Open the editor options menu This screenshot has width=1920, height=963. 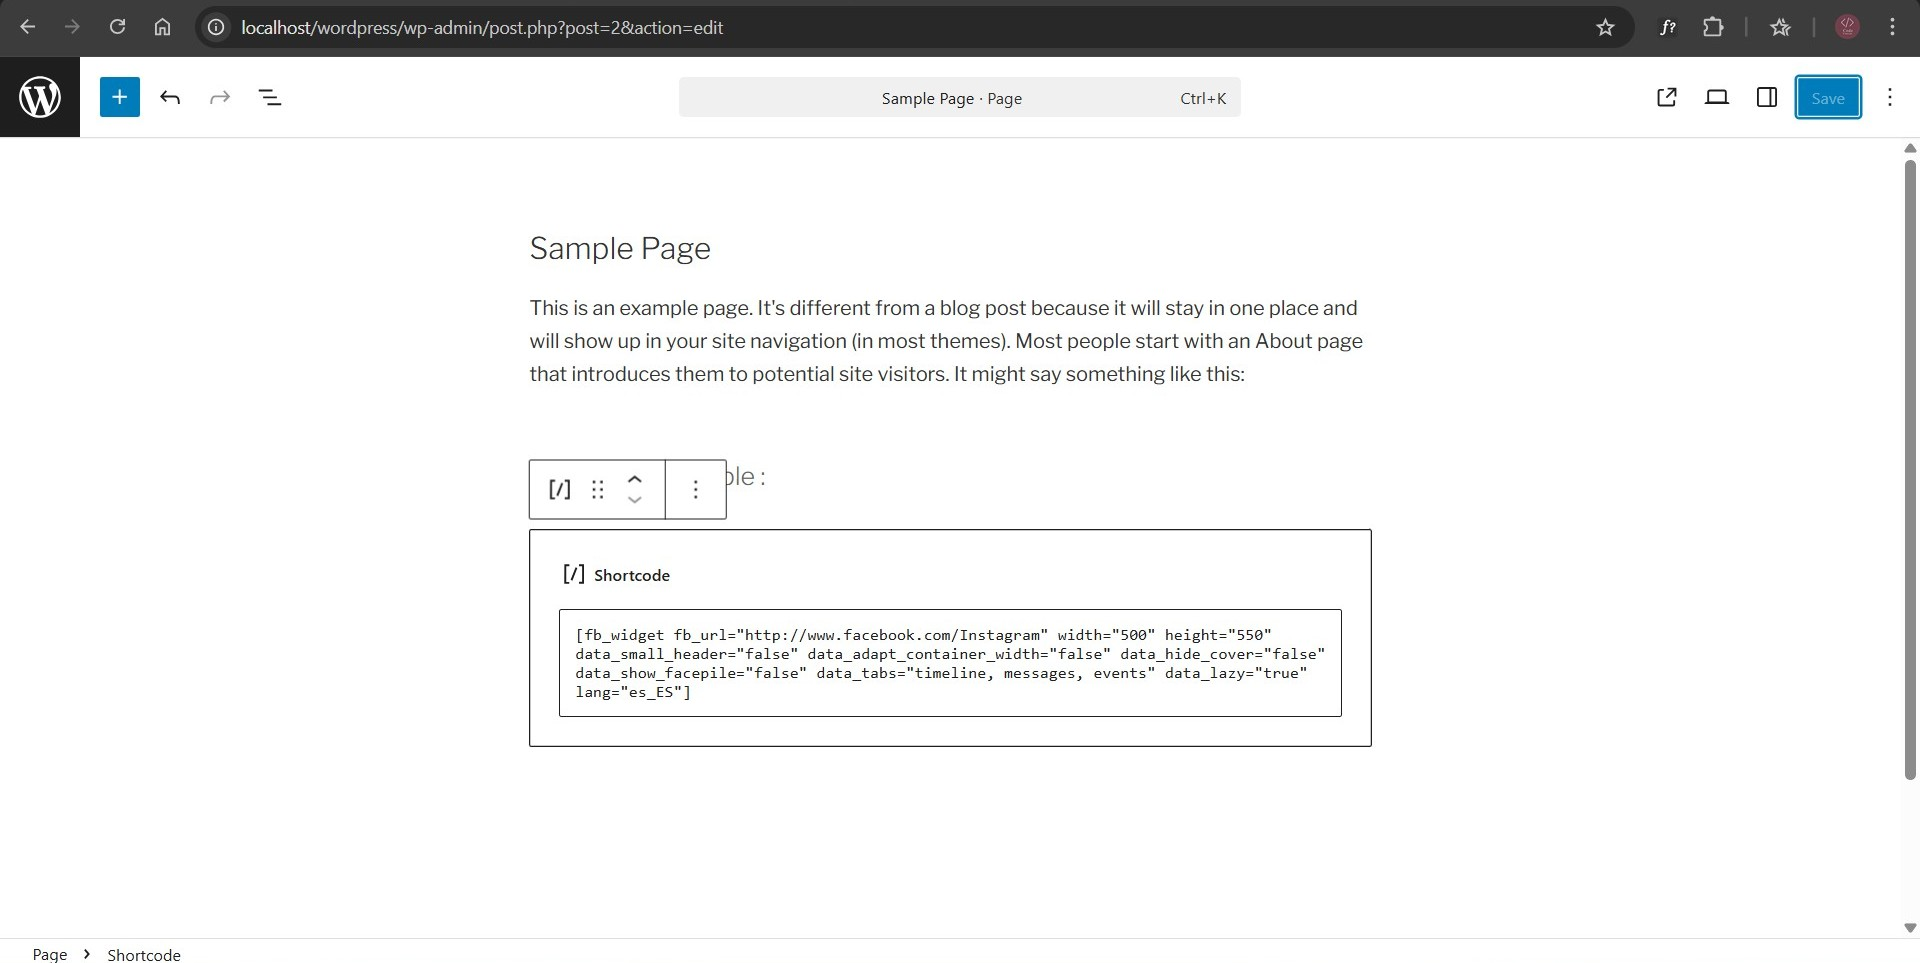[x=1890, y=97]
